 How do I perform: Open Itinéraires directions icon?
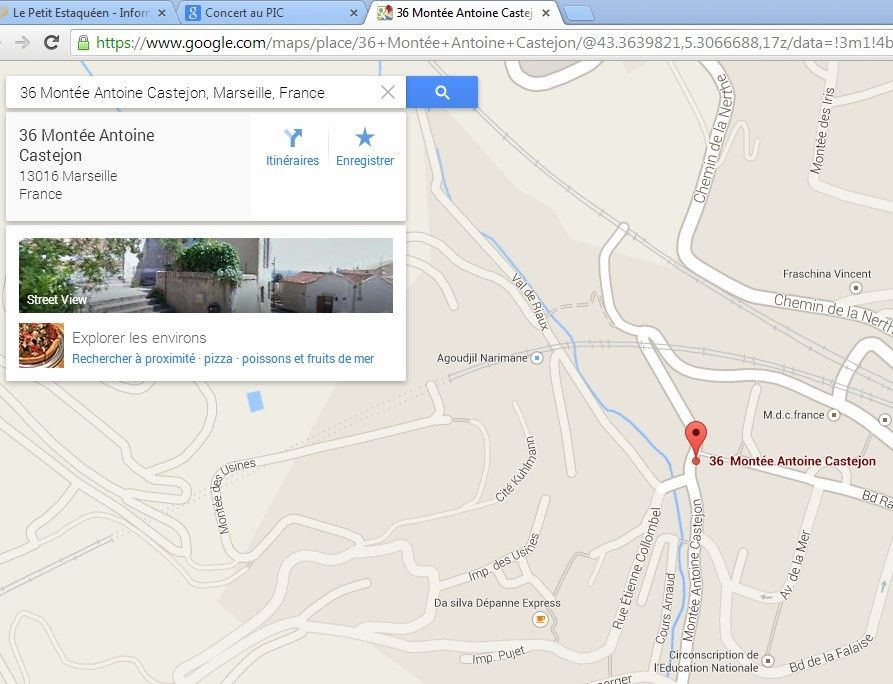tap(293, 137)
